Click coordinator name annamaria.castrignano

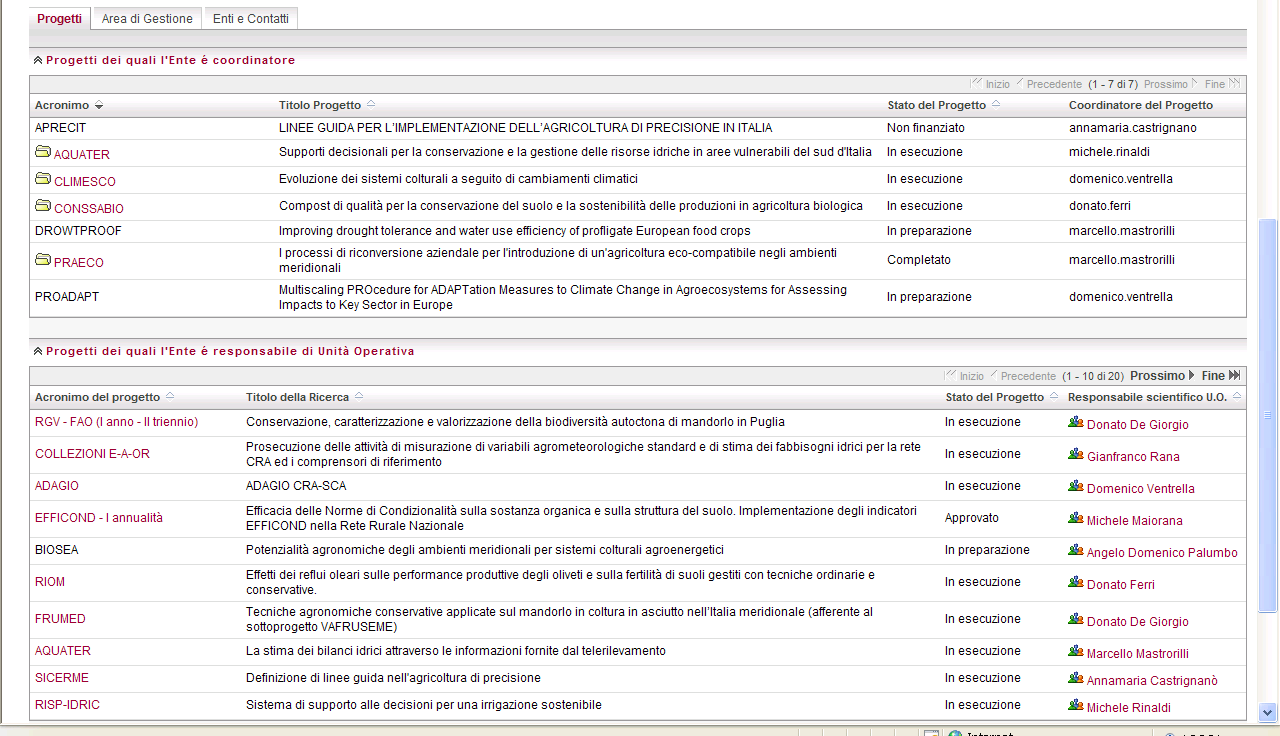[x=1133, y=128]
